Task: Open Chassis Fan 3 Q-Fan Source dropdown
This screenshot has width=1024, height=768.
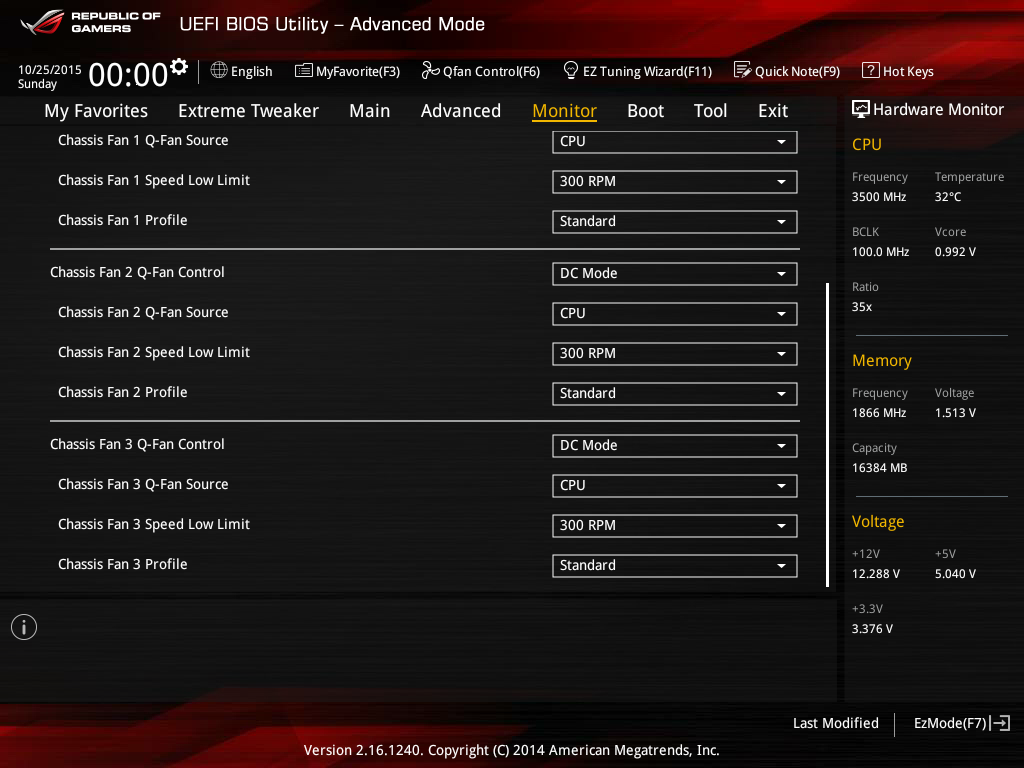Action: click(675, 485)
